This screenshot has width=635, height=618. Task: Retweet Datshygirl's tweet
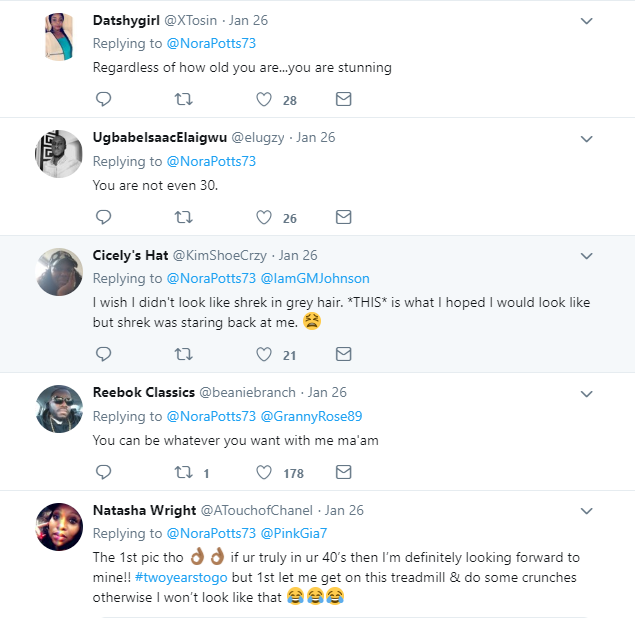[183, 99]
